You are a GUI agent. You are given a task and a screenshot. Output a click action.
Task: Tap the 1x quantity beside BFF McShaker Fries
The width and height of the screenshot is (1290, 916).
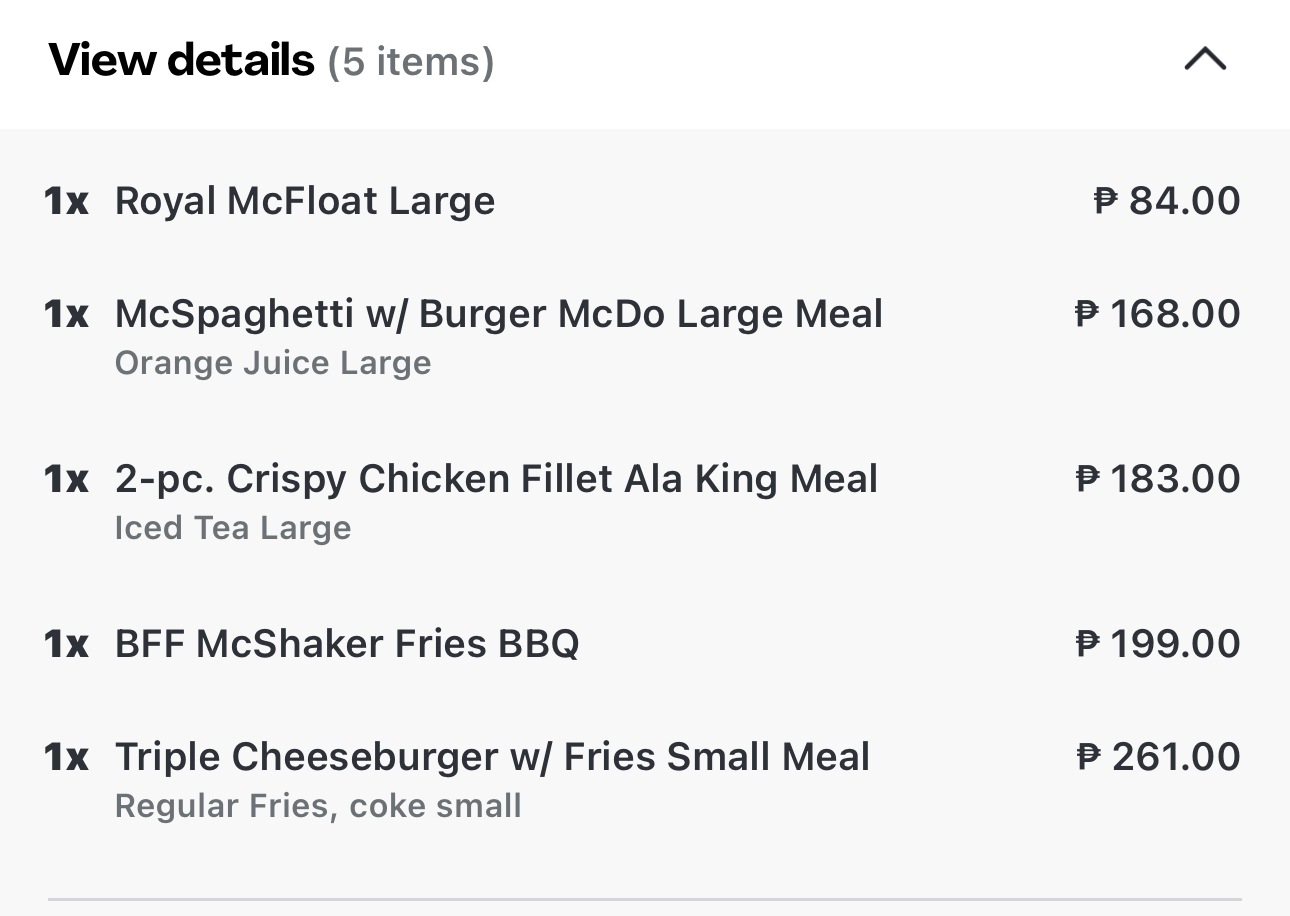[67, 644]
